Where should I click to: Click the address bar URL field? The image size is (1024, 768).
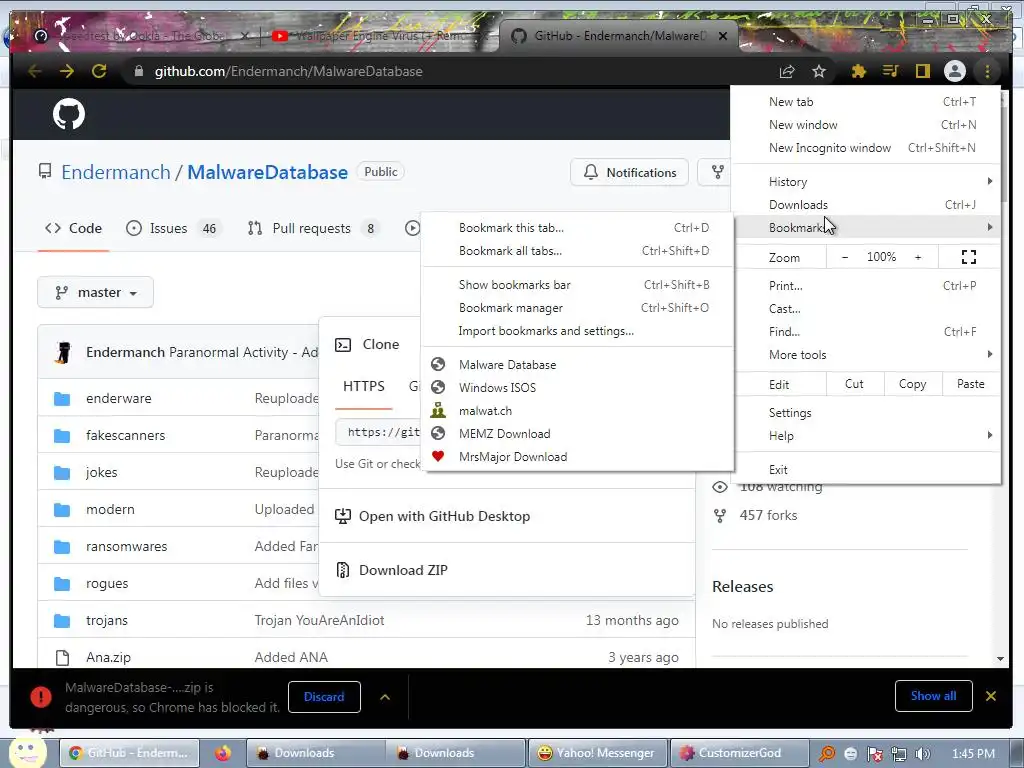click(x=451, y=71)
